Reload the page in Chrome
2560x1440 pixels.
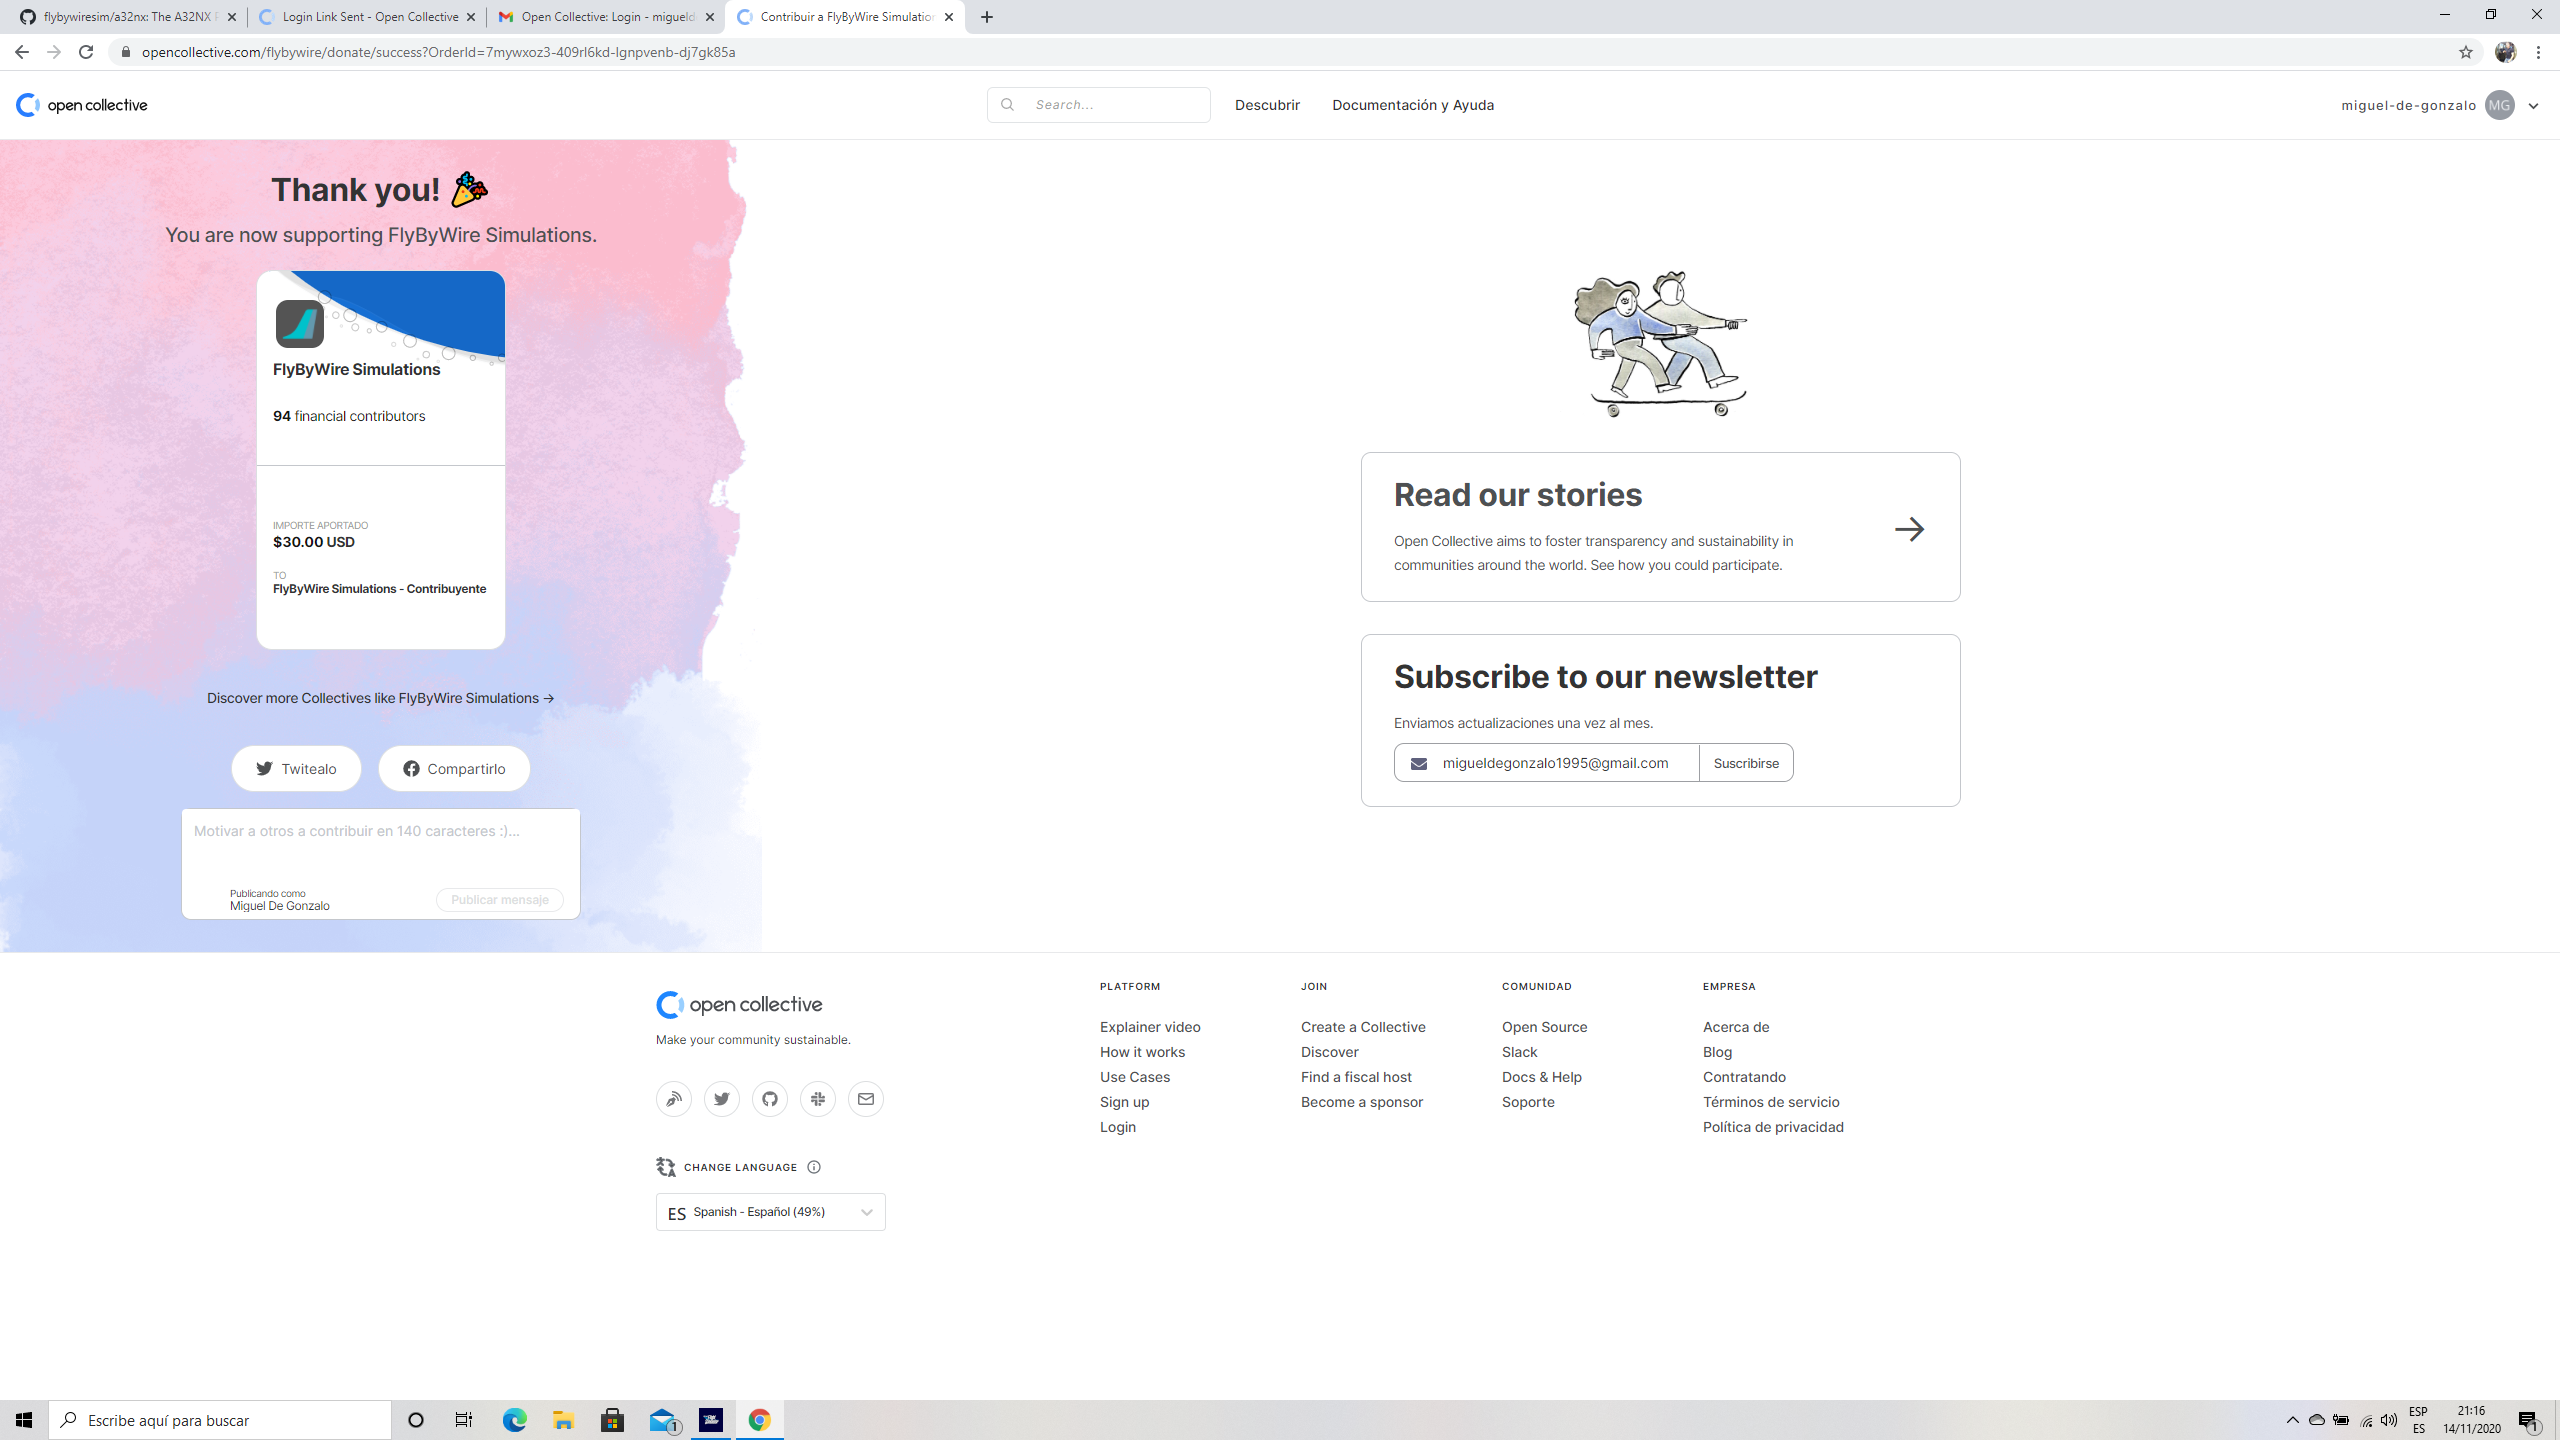[x=86, y=52]
